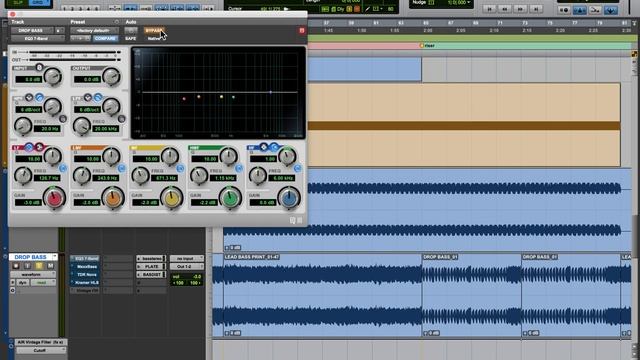Select the LF band shelf filter icon
The width and height of the screenshot is (640, 360).
click(39, 147)
